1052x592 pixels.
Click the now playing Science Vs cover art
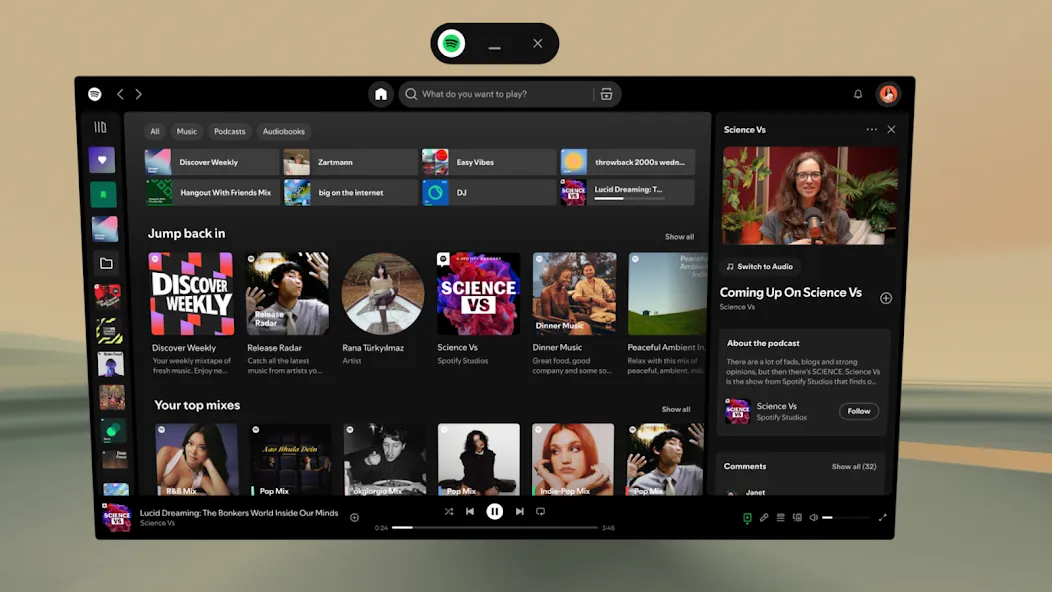coord(116,517)
